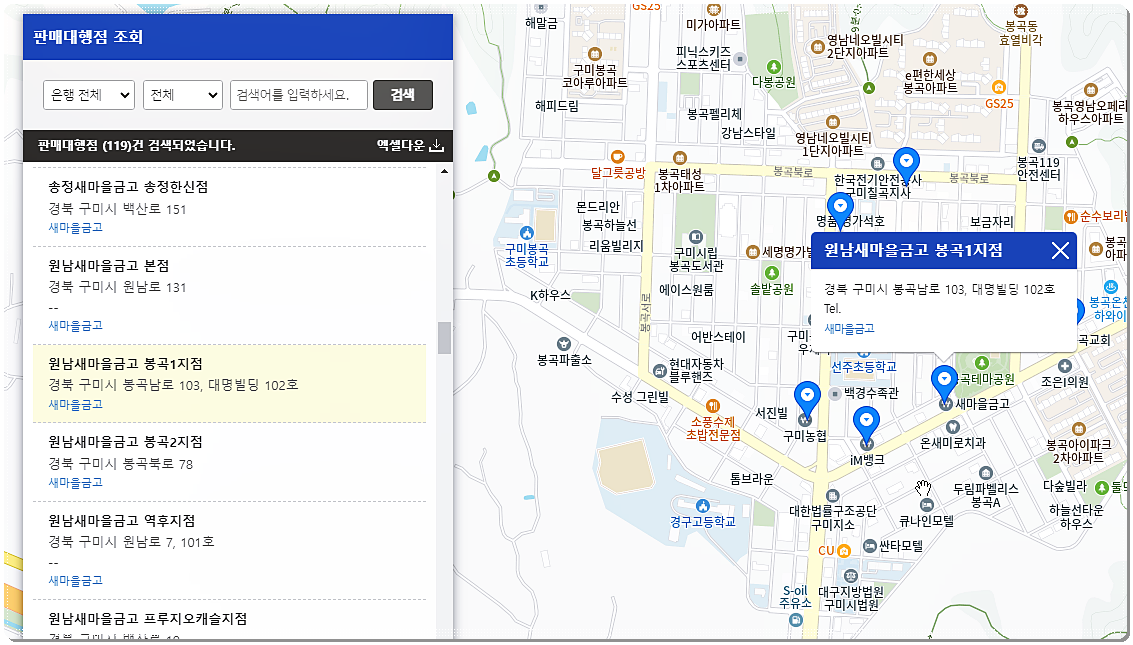Click the 백경수족관 map label
The image size is (1133, 645).
[x=871, y=393]
